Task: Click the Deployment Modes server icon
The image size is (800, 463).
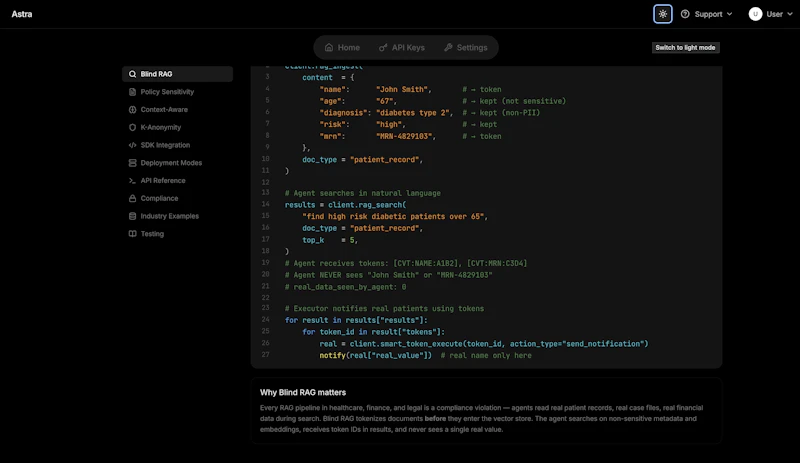Action: [x=132, y=163]
